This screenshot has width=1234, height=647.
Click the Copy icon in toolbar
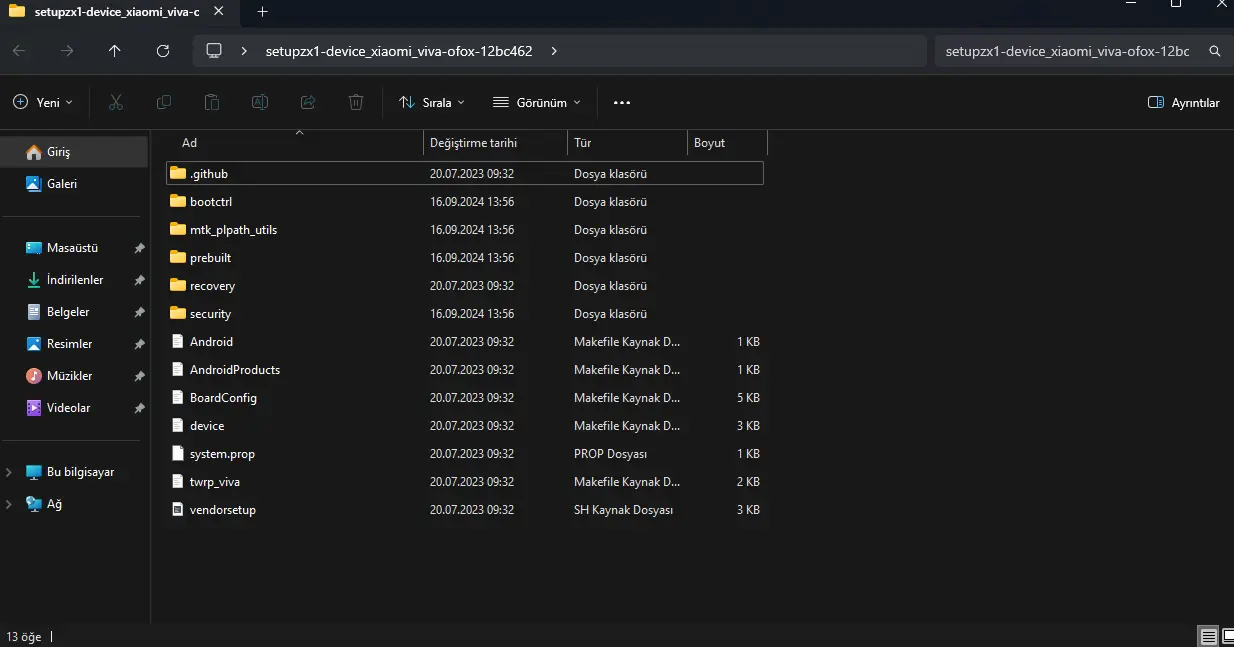(x=164, y=102)
